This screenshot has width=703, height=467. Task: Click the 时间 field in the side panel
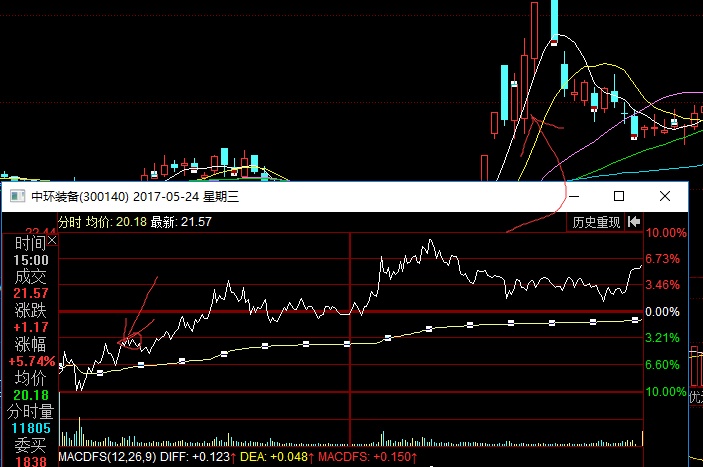tap(28, 242)
